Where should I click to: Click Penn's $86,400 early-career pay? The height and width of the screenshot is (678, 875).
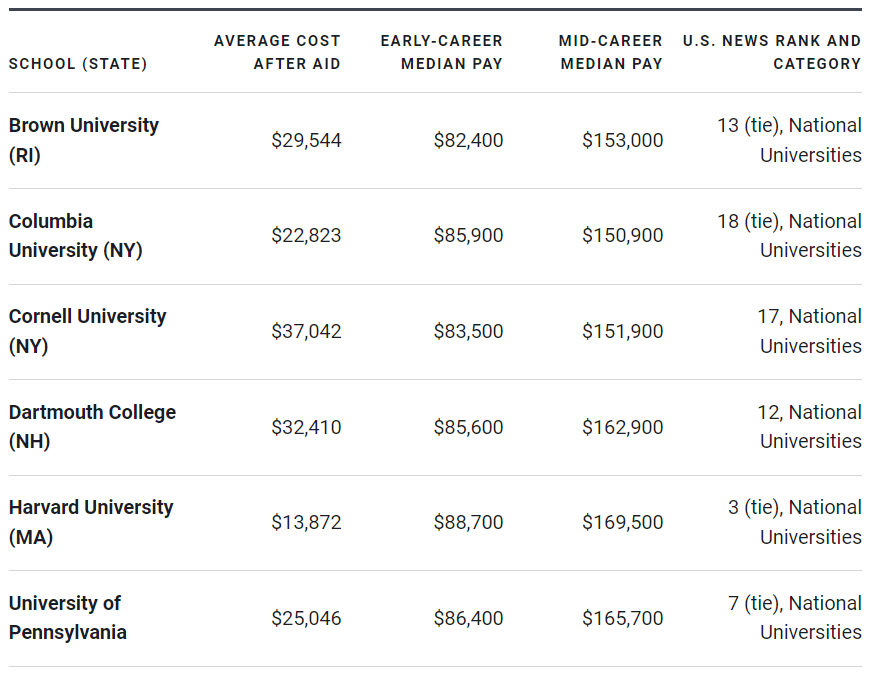(468, 619)
